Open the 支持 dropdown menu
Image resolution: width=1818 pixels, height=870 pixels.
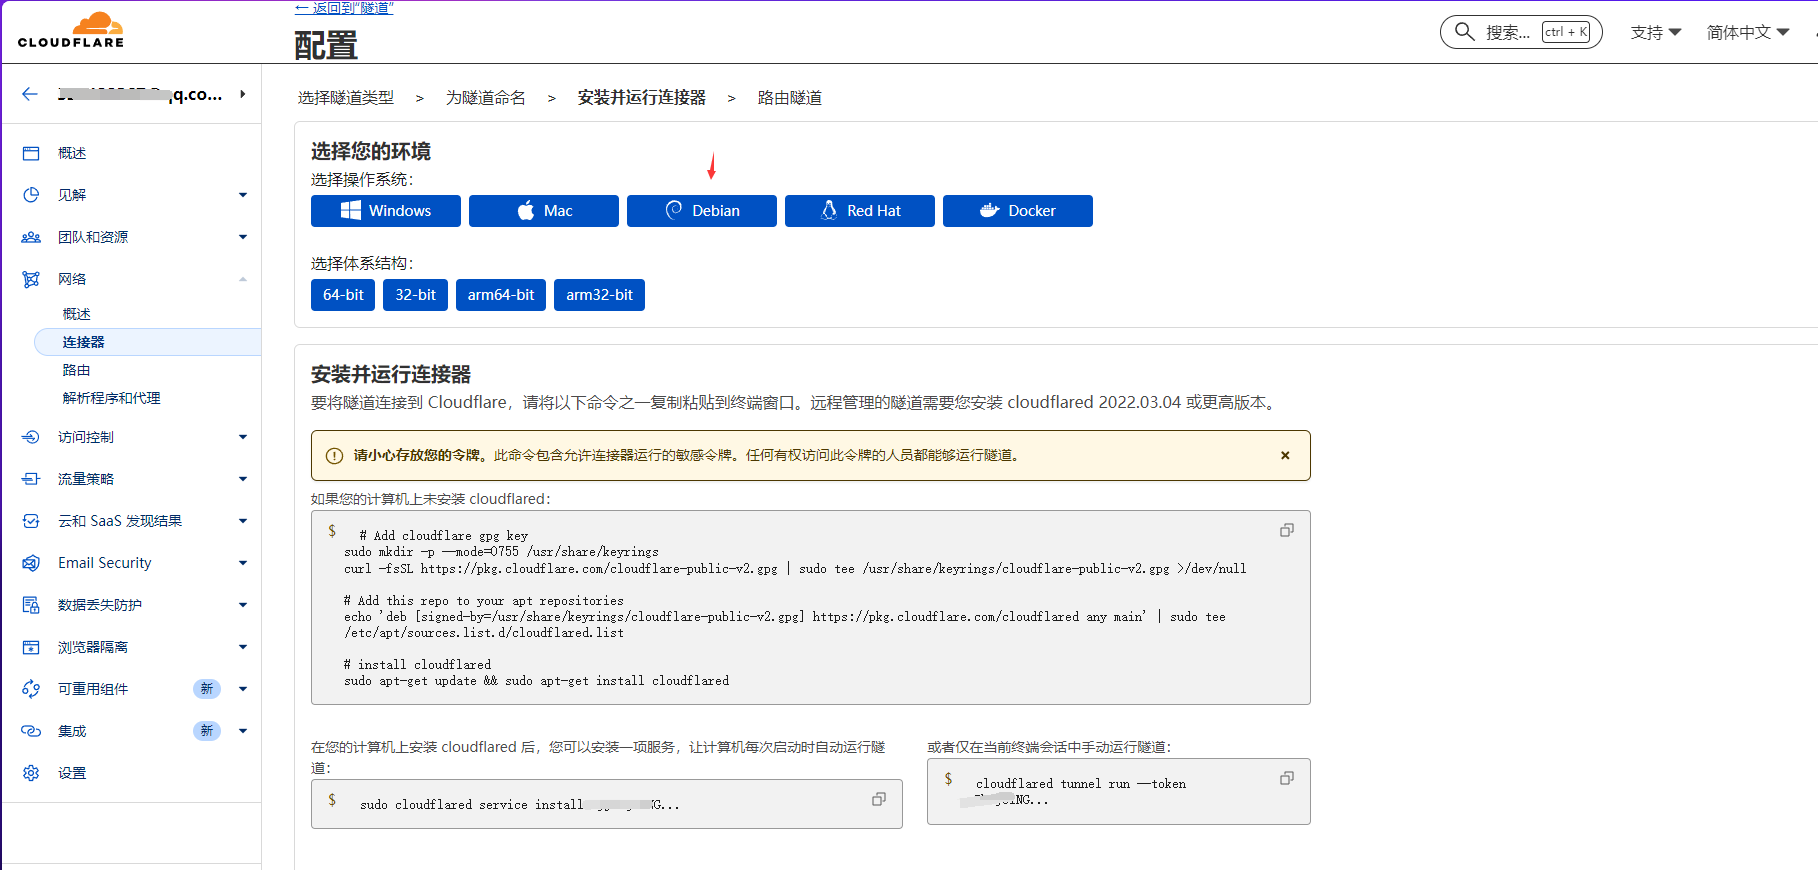point(1655,32)
